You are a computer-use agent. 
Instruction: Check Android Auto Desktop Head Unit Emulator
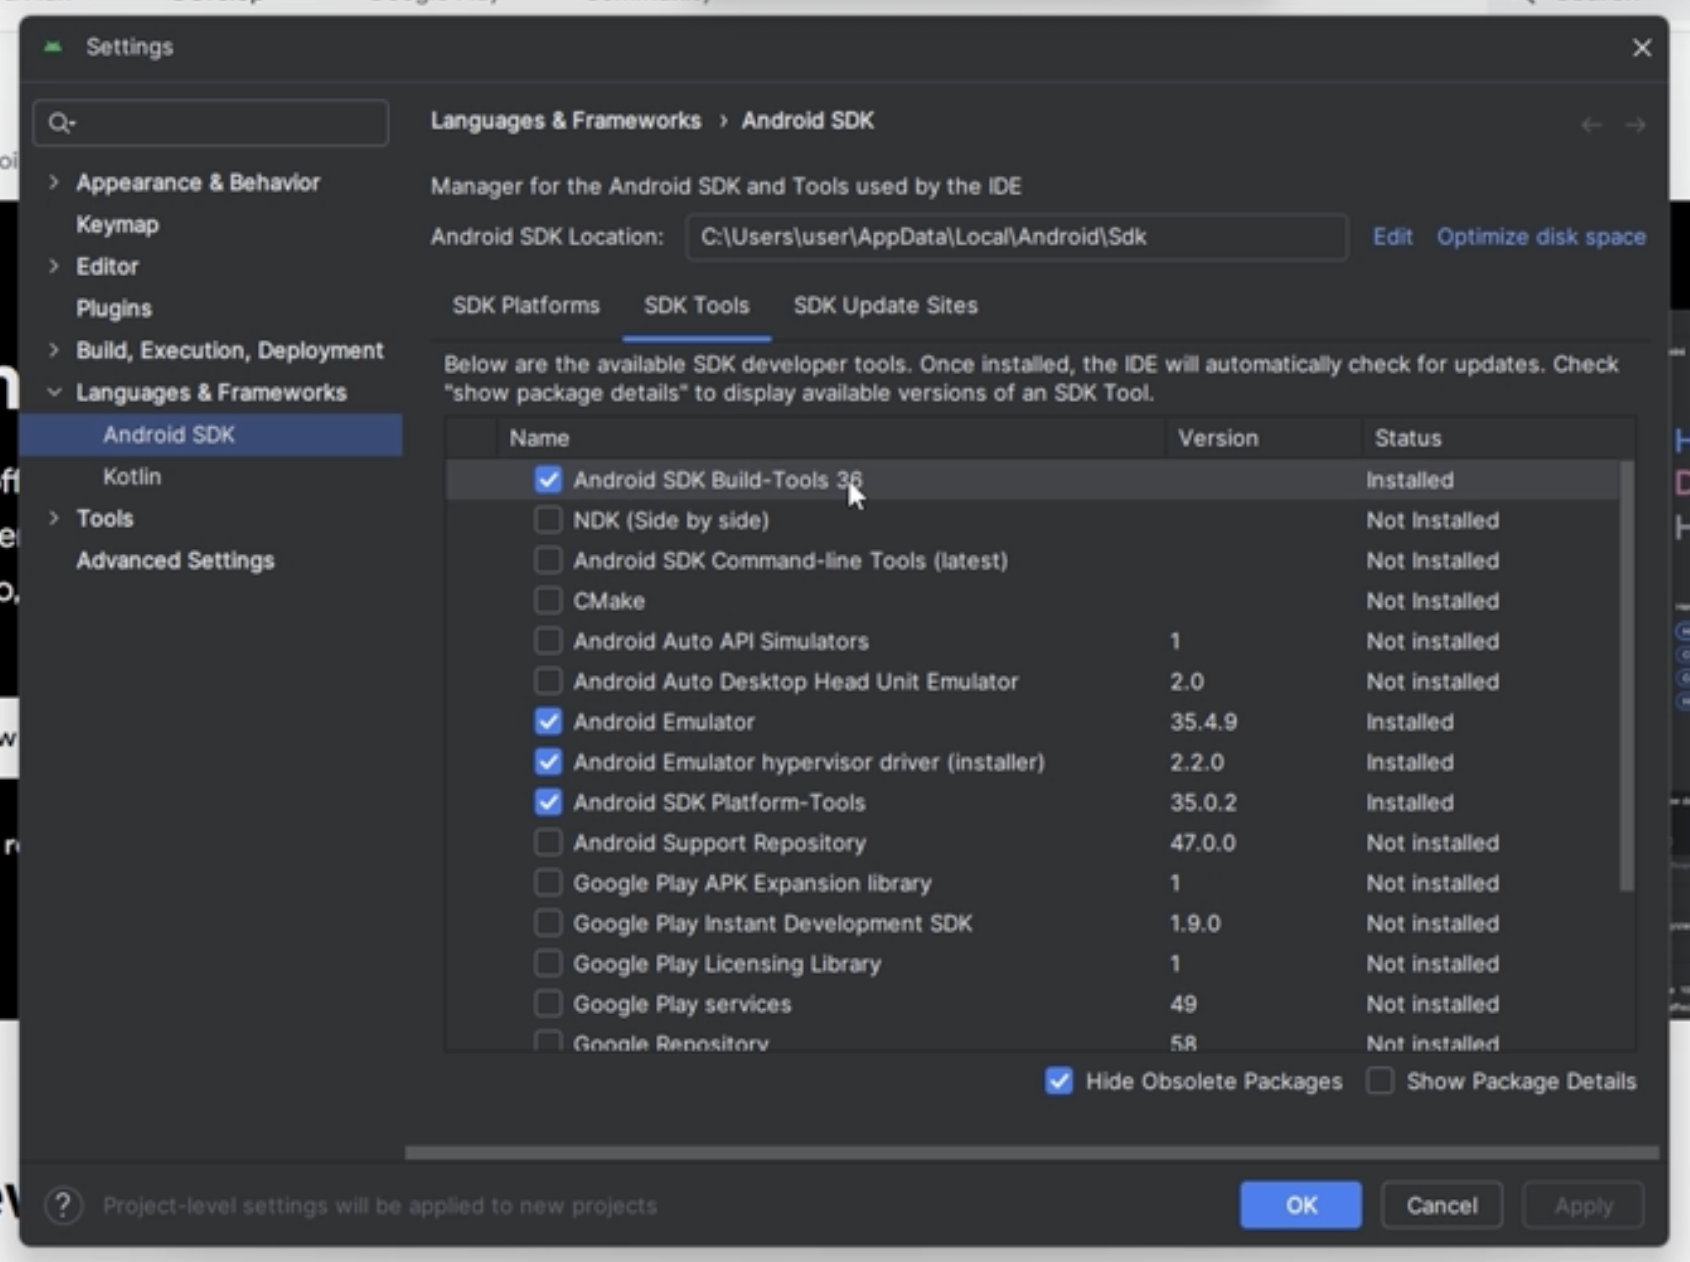548,681
